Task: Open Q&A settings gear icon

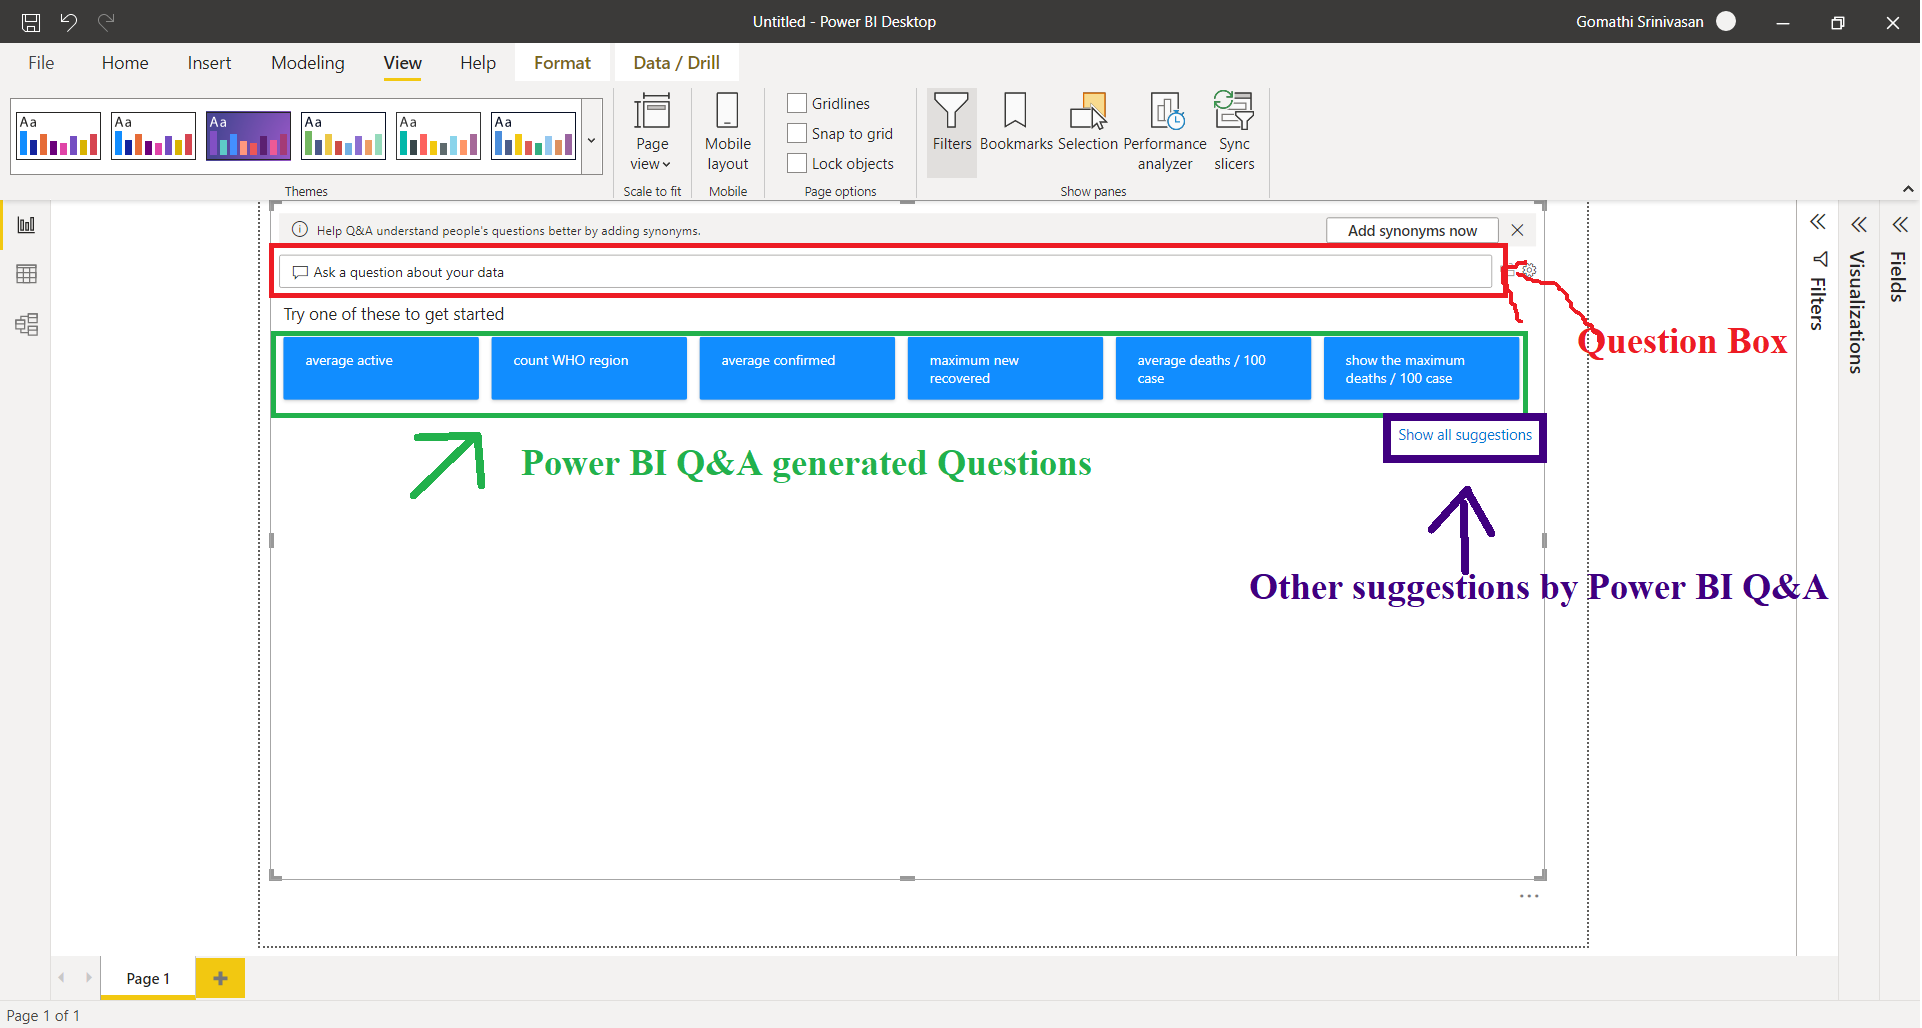Action: (x=1528, y=270)
